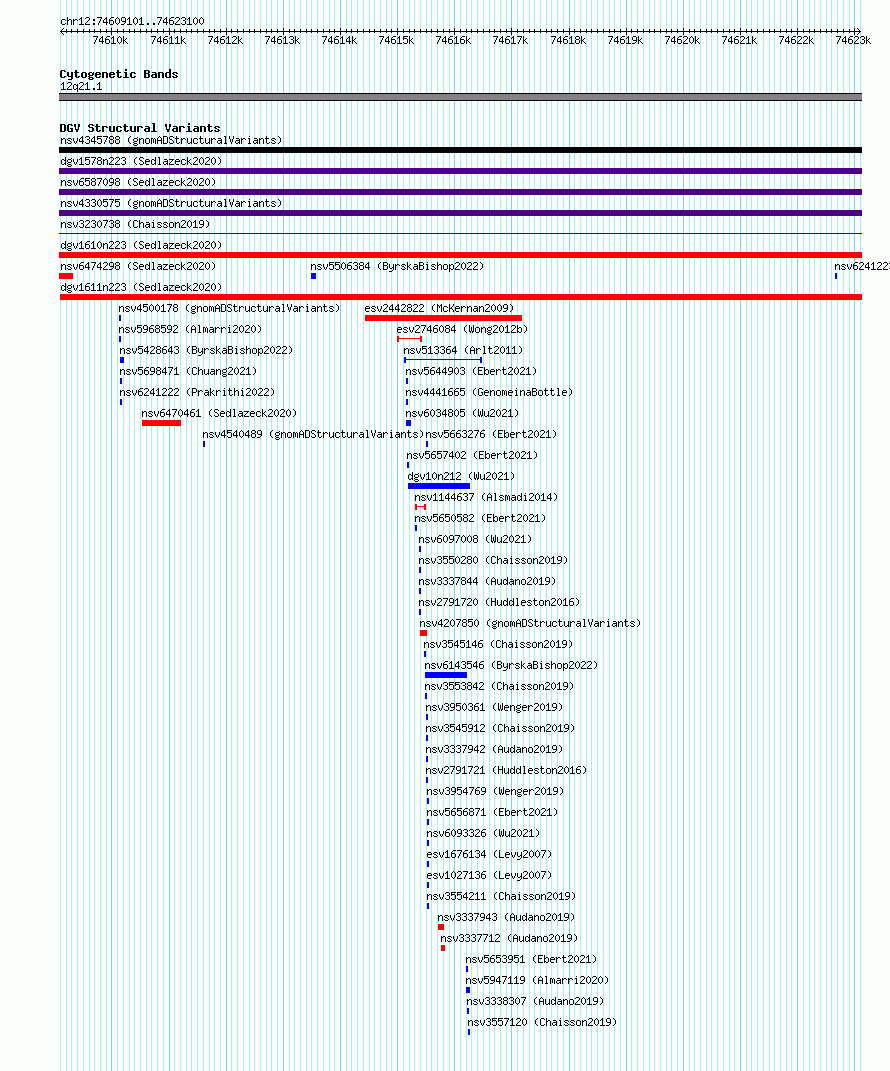Click the red nsv4207850 marker

423,633
